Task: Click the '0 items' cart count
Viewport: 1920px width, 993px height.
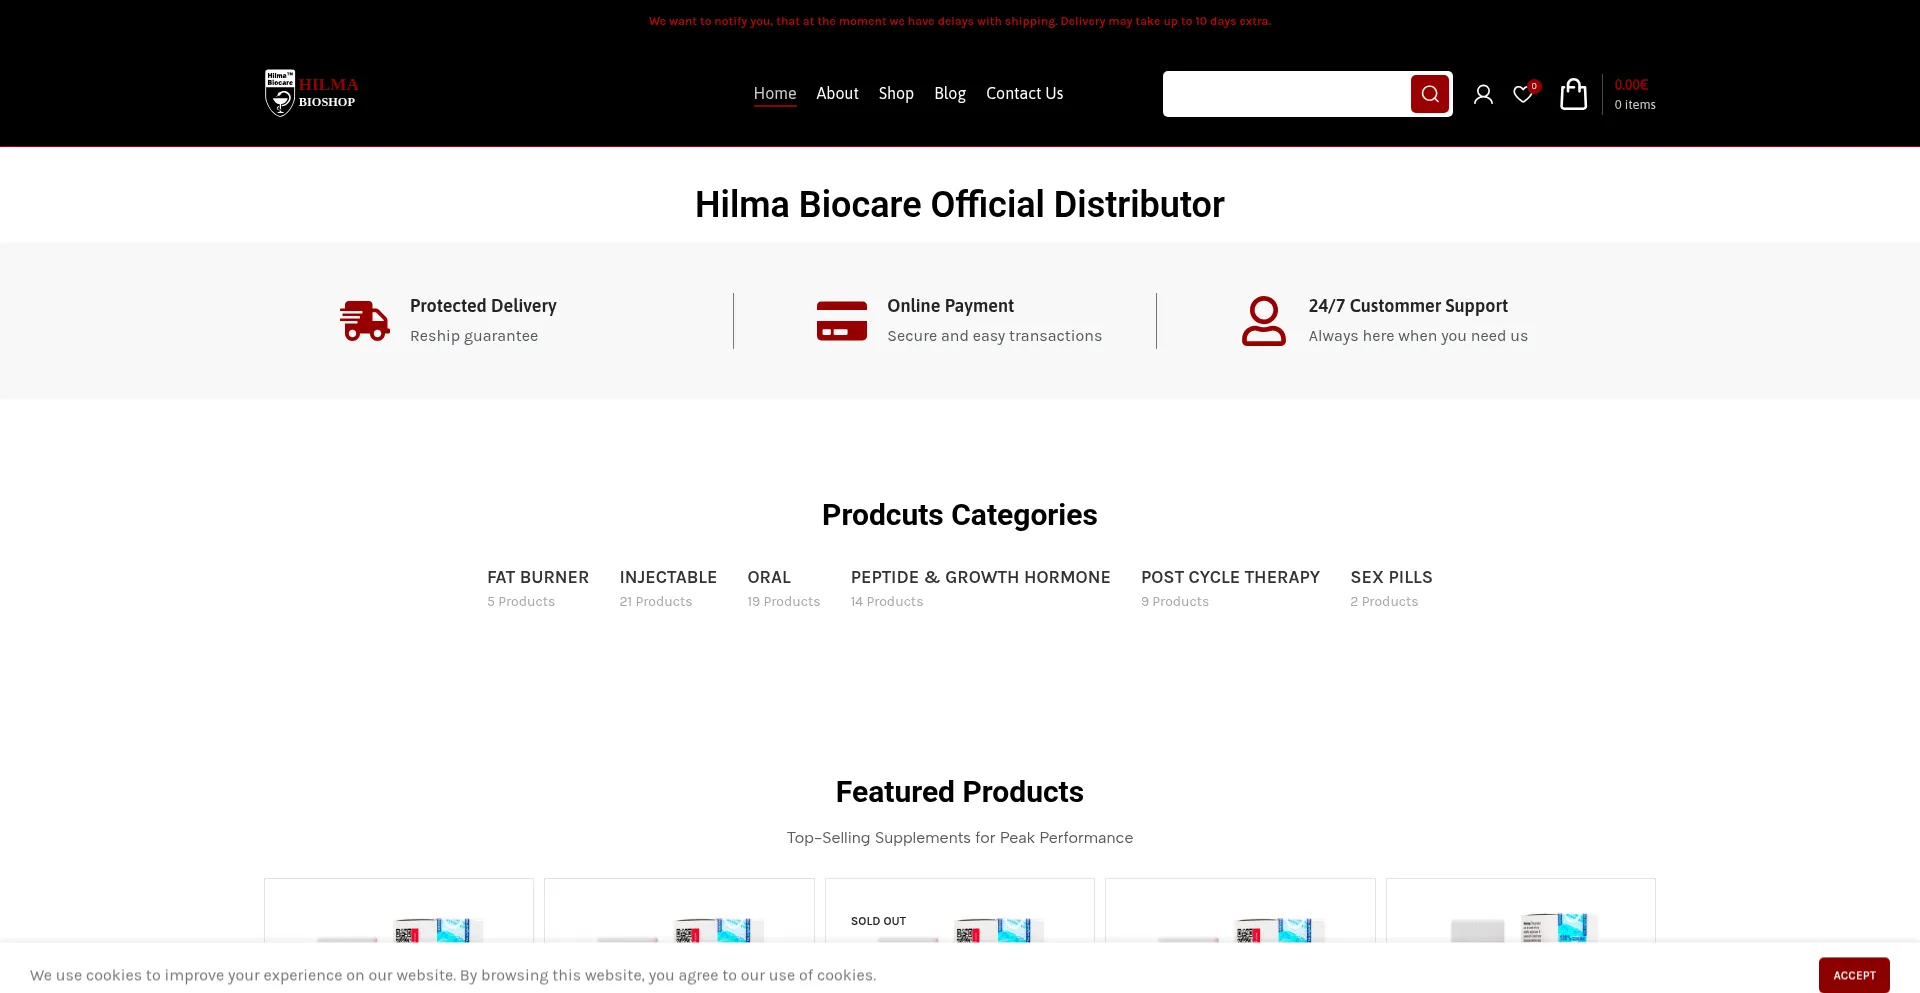Action: pyautogui.click(x=1635, y=105)
